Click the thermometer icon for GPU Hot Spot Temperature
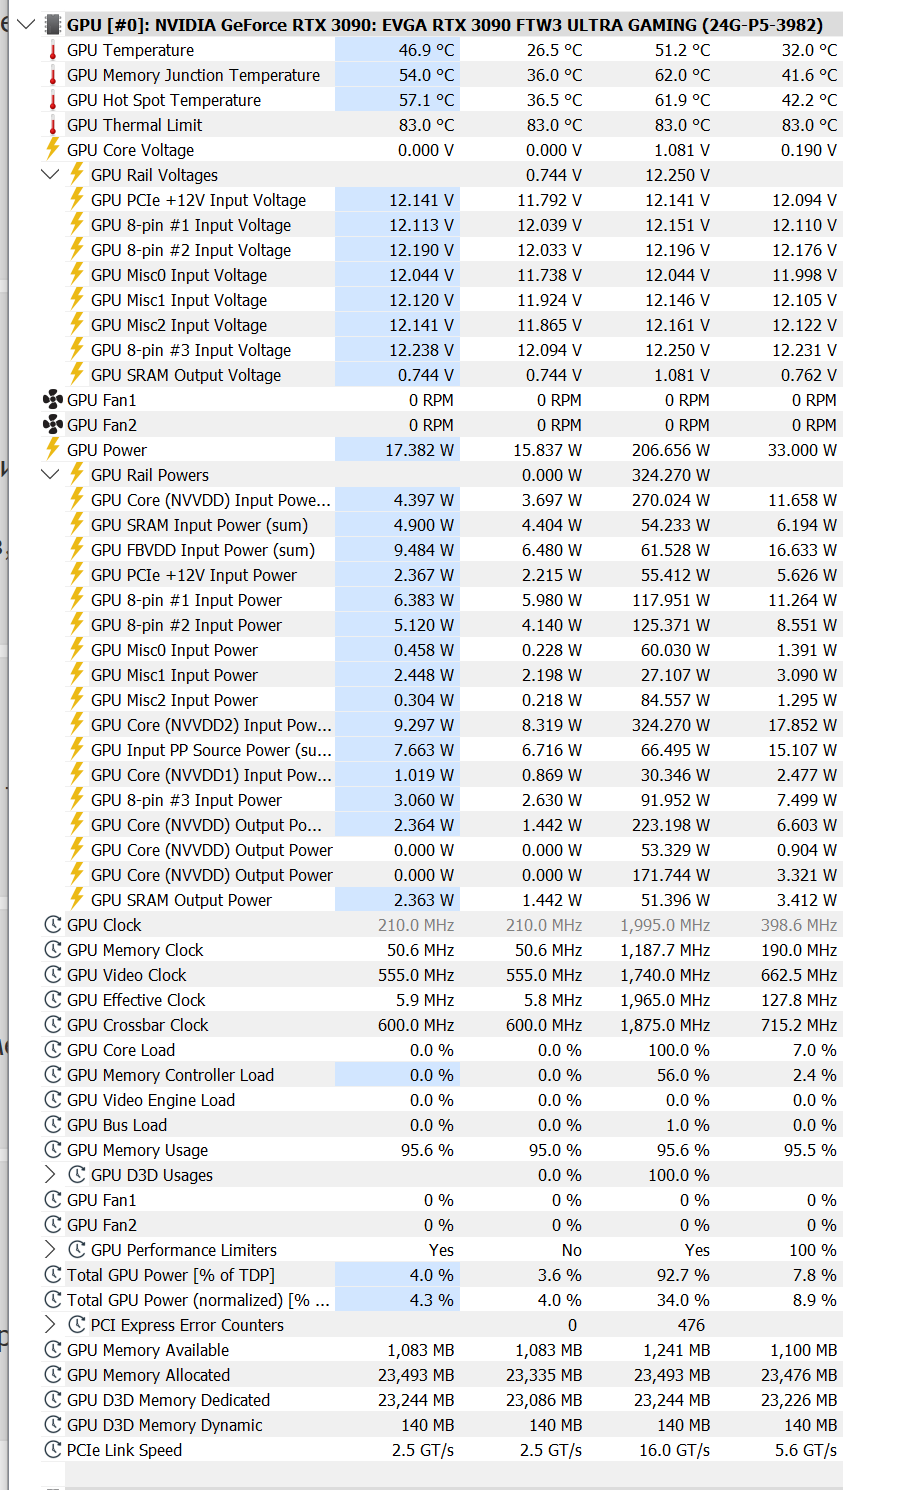 click(53, 100)
